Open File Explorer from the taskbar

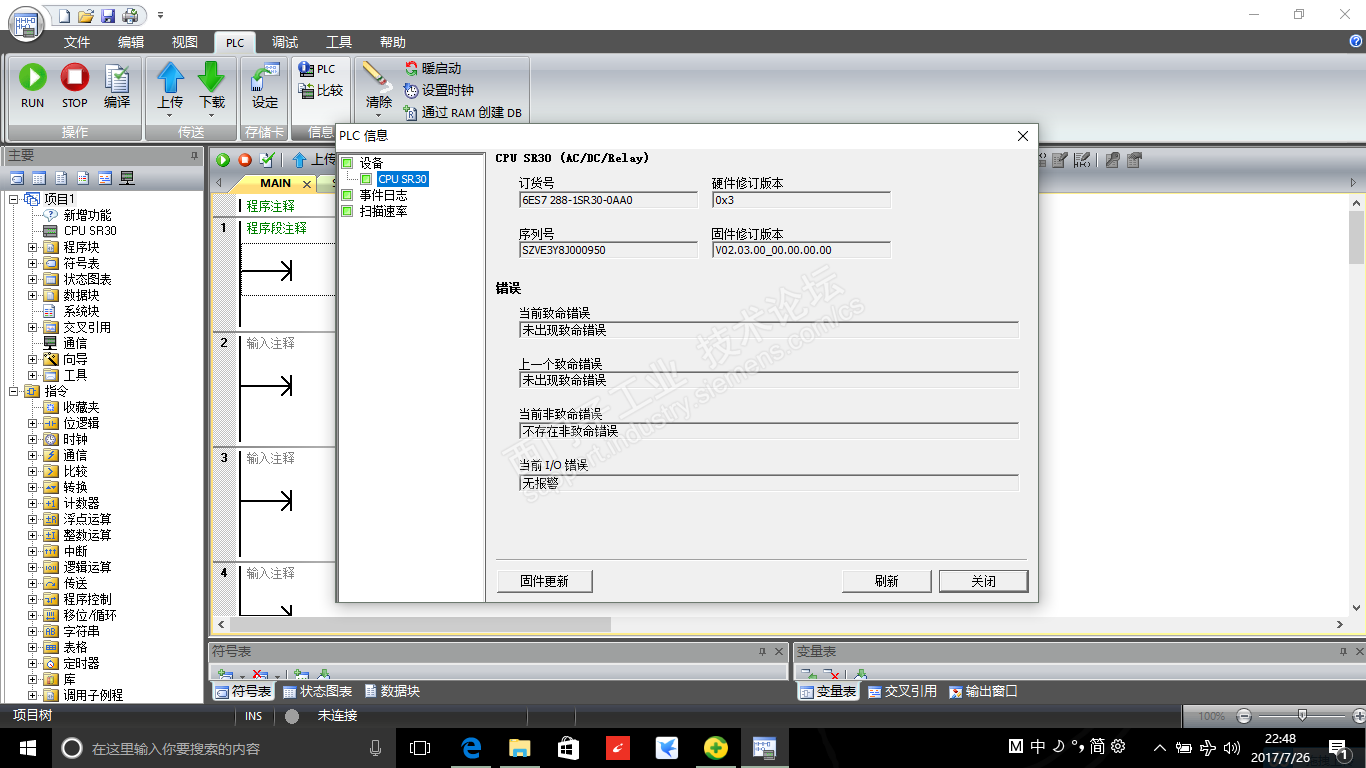tap(520, 748)
